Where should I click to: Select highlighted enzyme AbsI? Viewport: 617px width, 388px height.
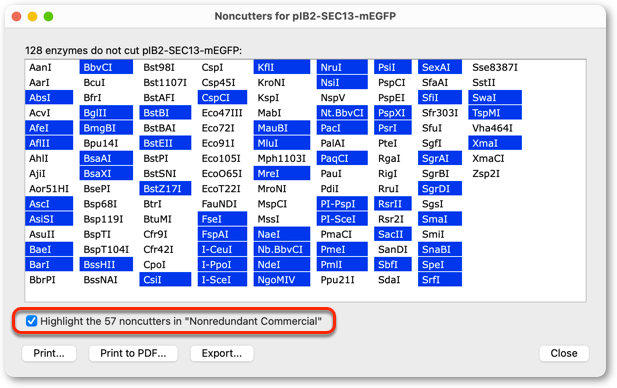click(49, 98)
